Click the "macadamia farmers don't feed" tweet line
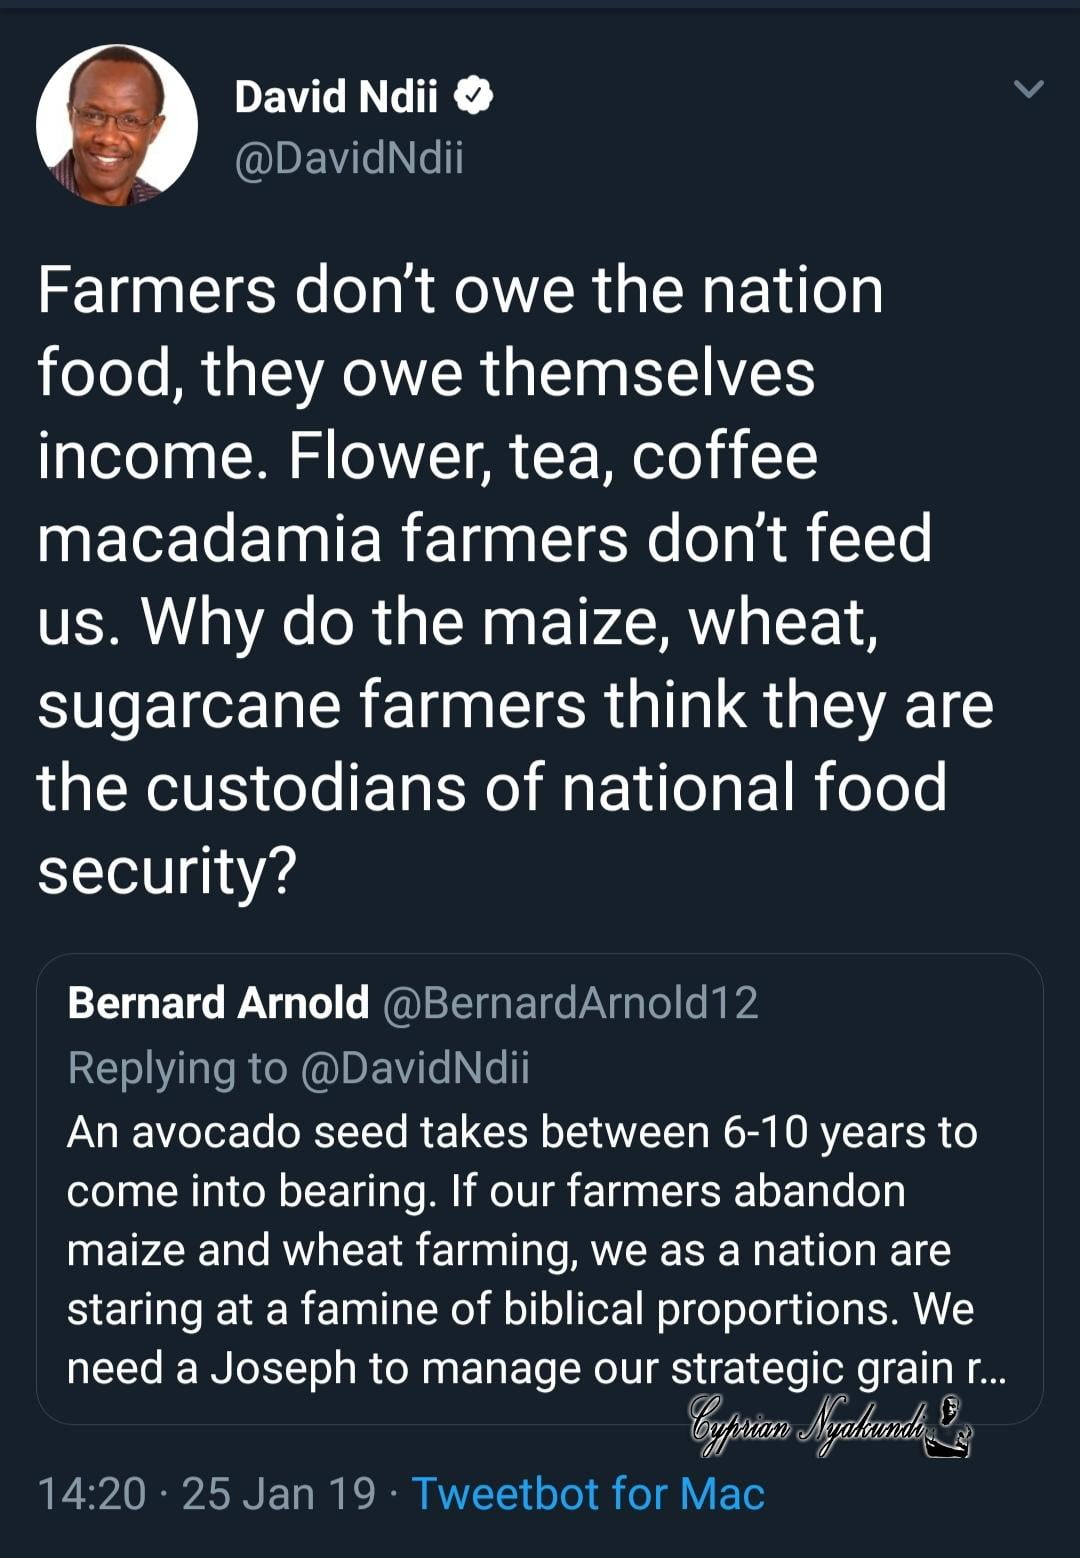This screenshot has height=1558, width=1080. point(484,539)
